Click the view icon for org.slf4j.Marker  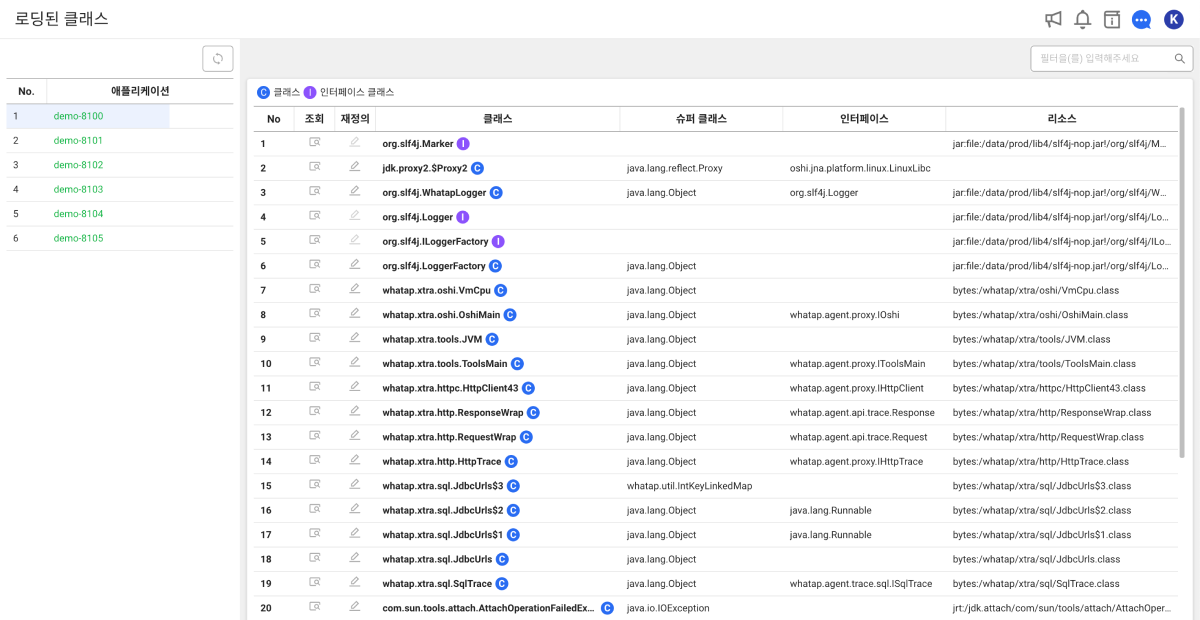315,143
